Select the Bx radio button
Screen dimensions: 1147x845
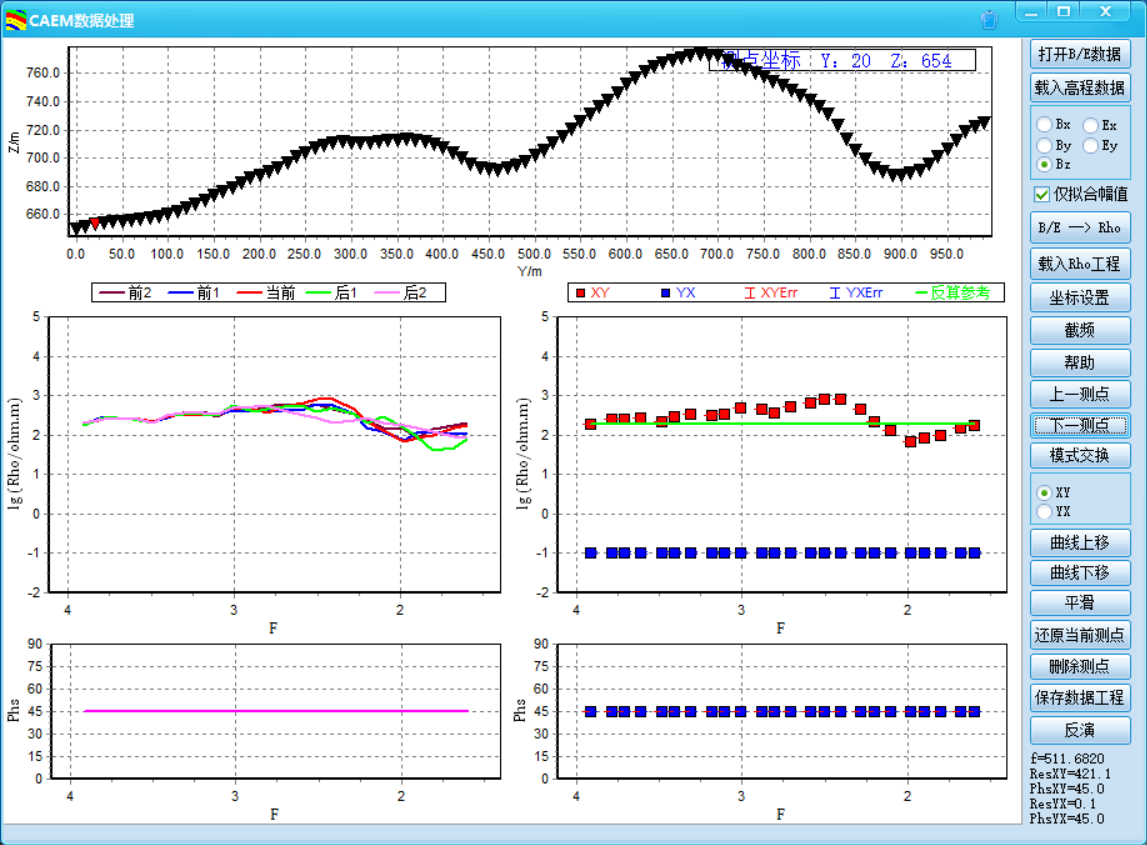click(x=1044, y=125)
